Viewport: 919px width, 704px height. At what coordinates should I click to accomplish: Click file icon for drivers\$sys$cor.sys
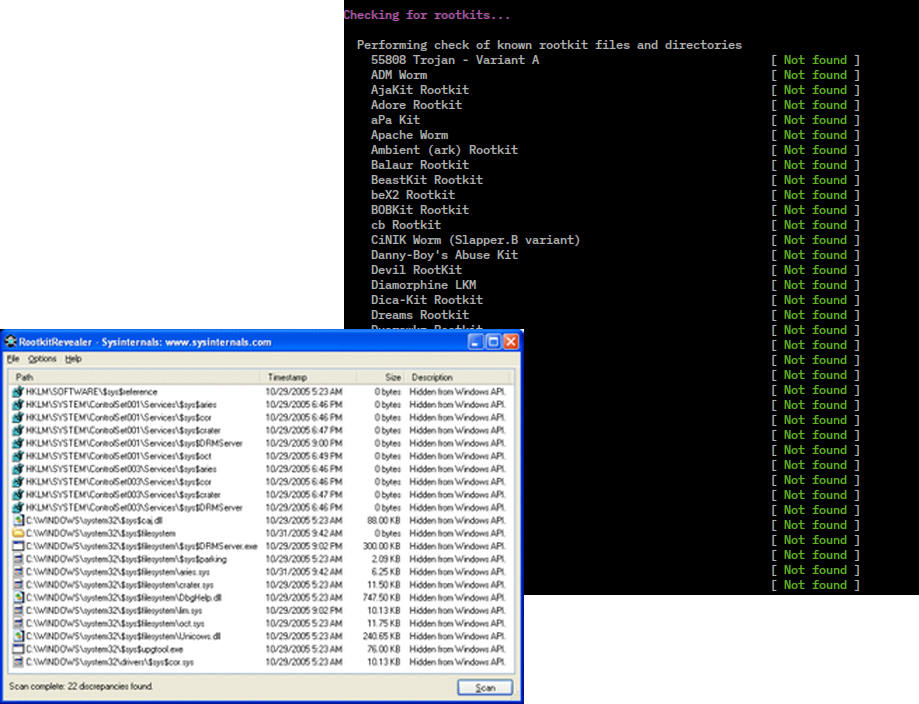18,662
